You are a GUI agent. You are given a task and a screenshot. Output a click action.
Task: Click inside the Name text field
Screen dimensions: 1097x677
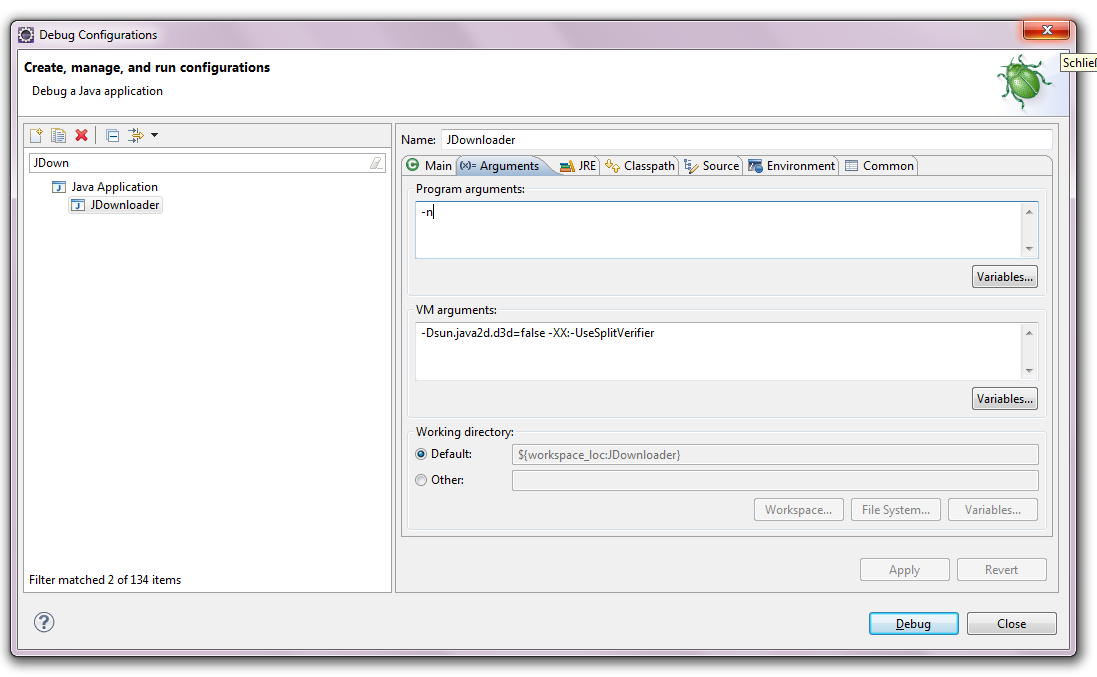pyautogui.click(x=745, y=140)
